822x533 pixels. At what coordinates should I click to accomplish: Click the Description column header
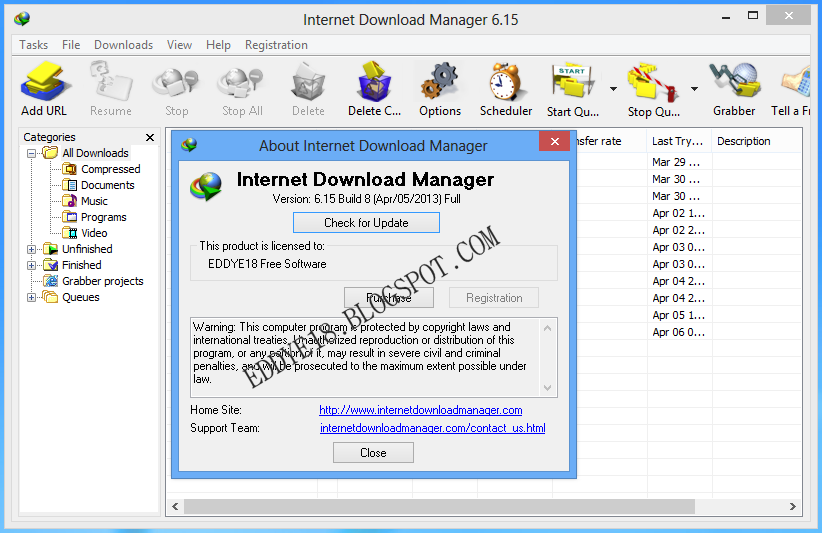(756, 141)
